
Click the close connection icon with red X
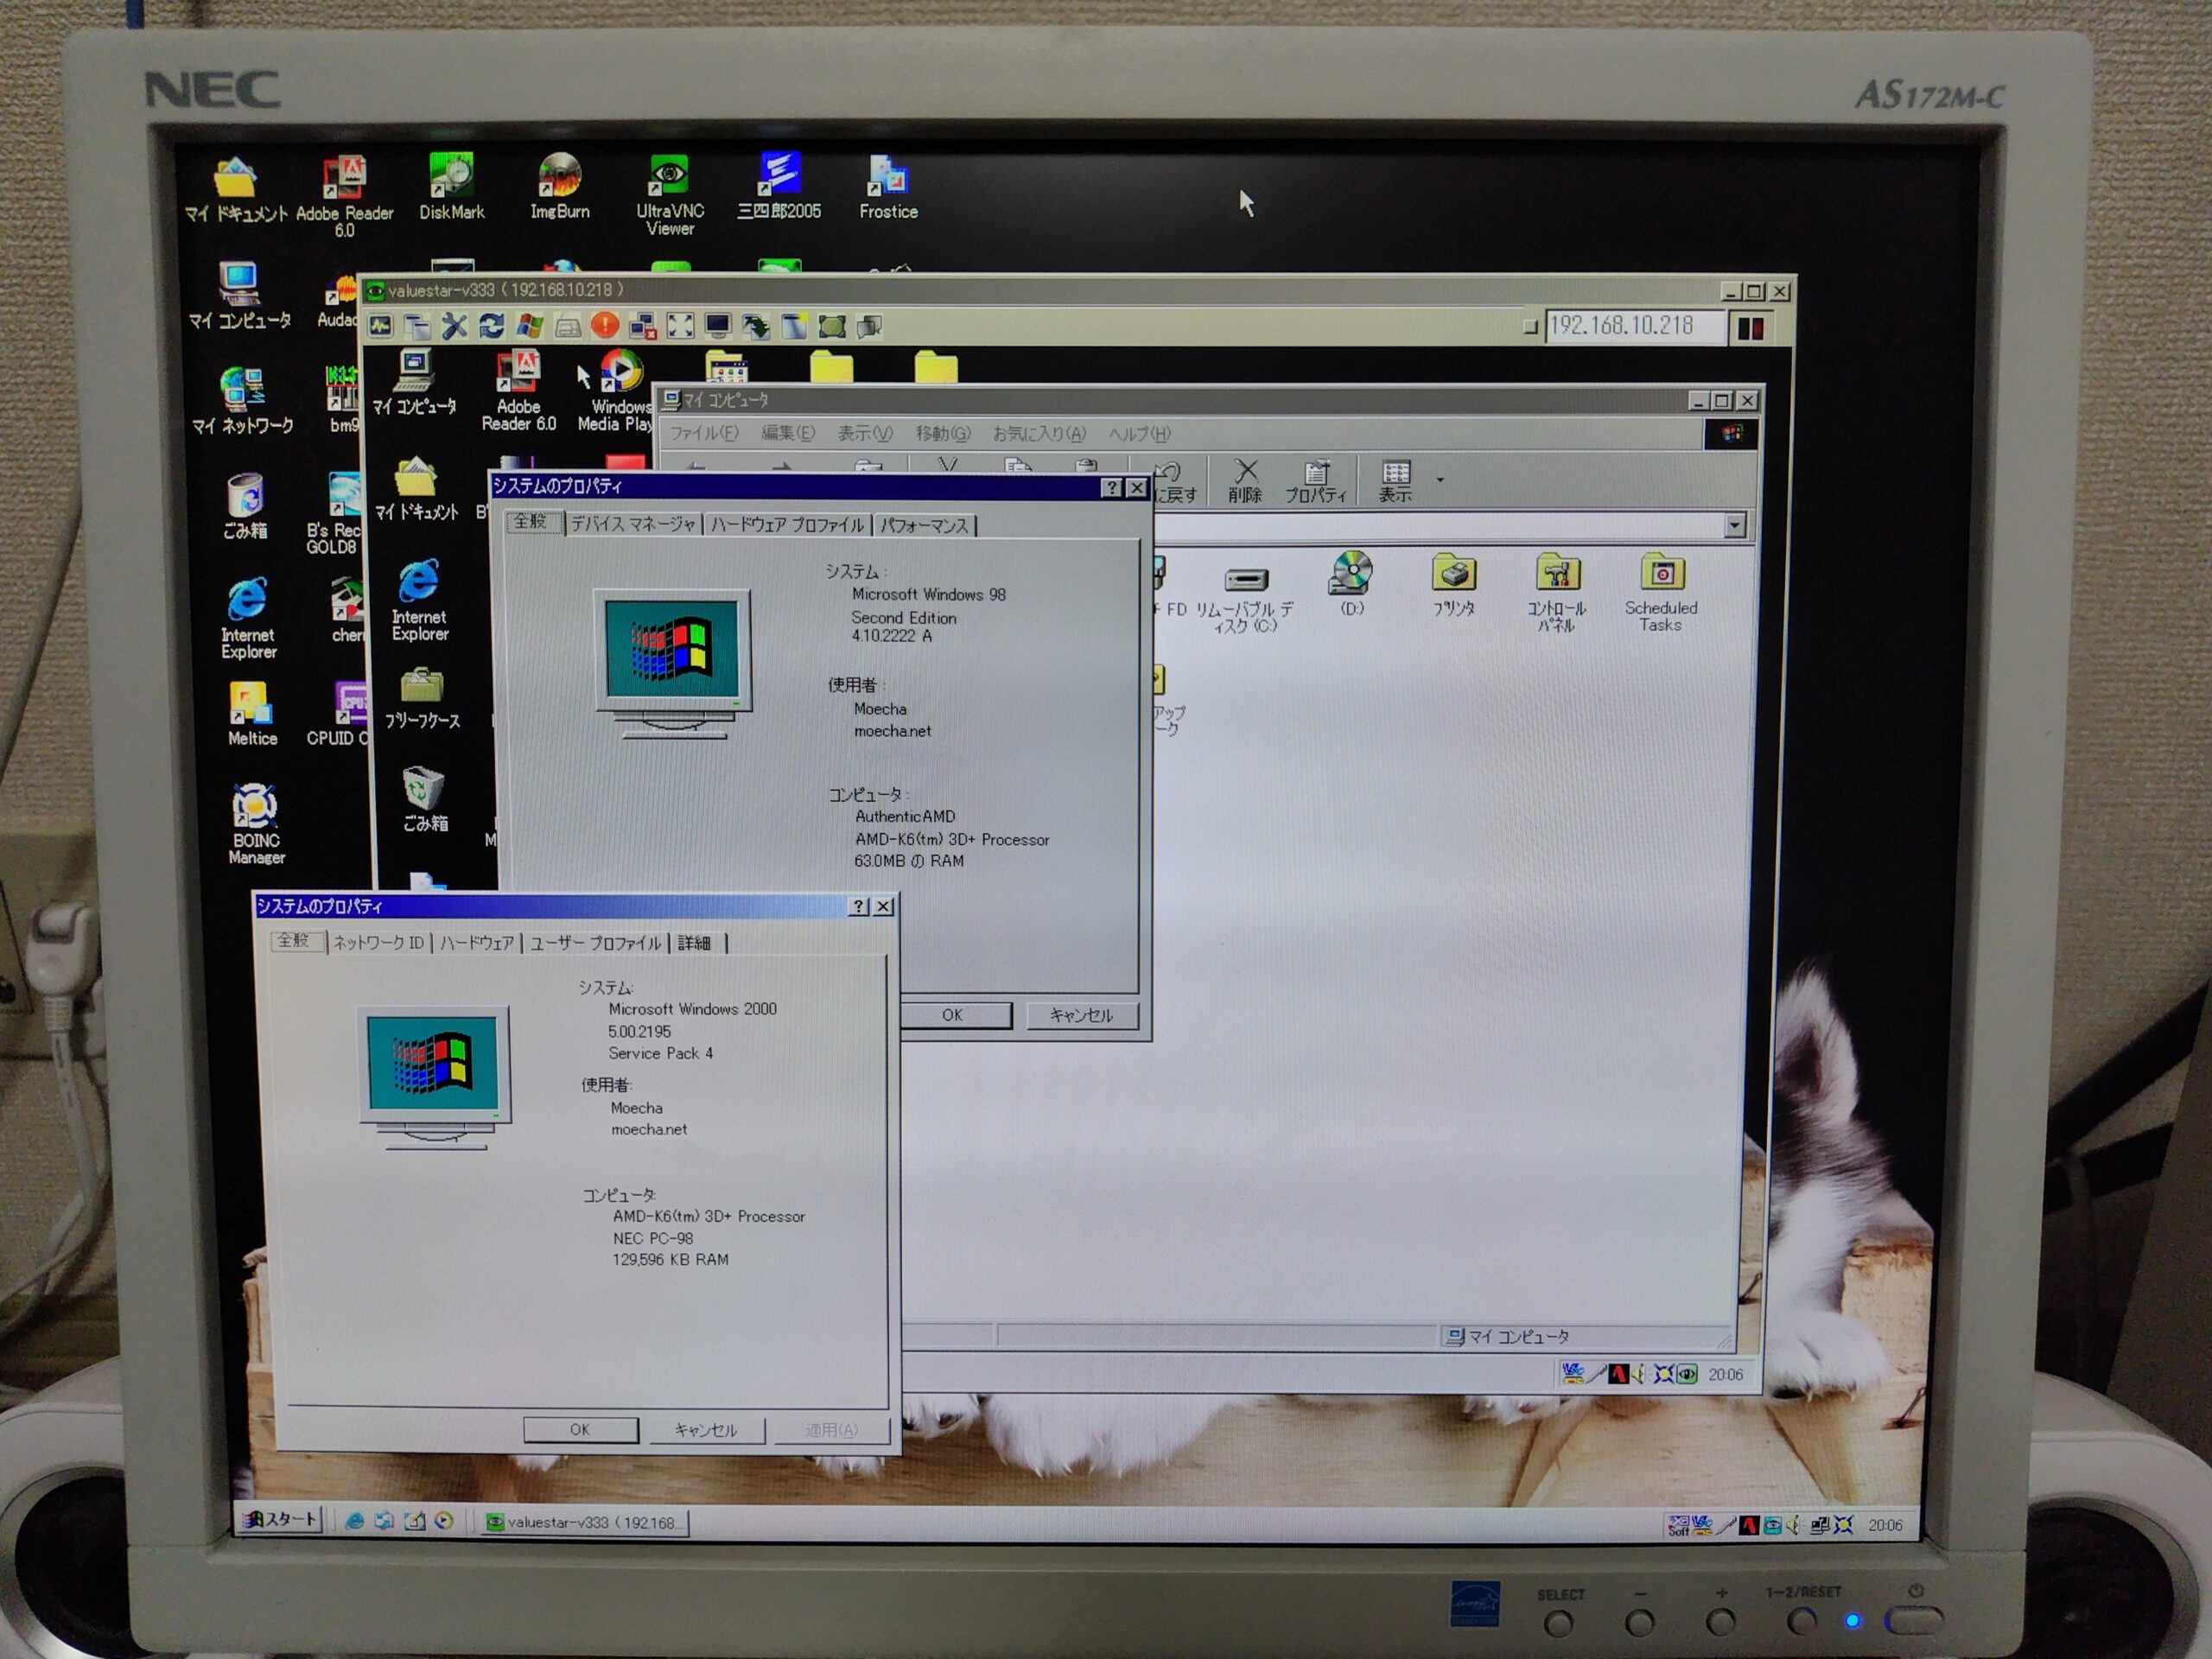(643, 326)
